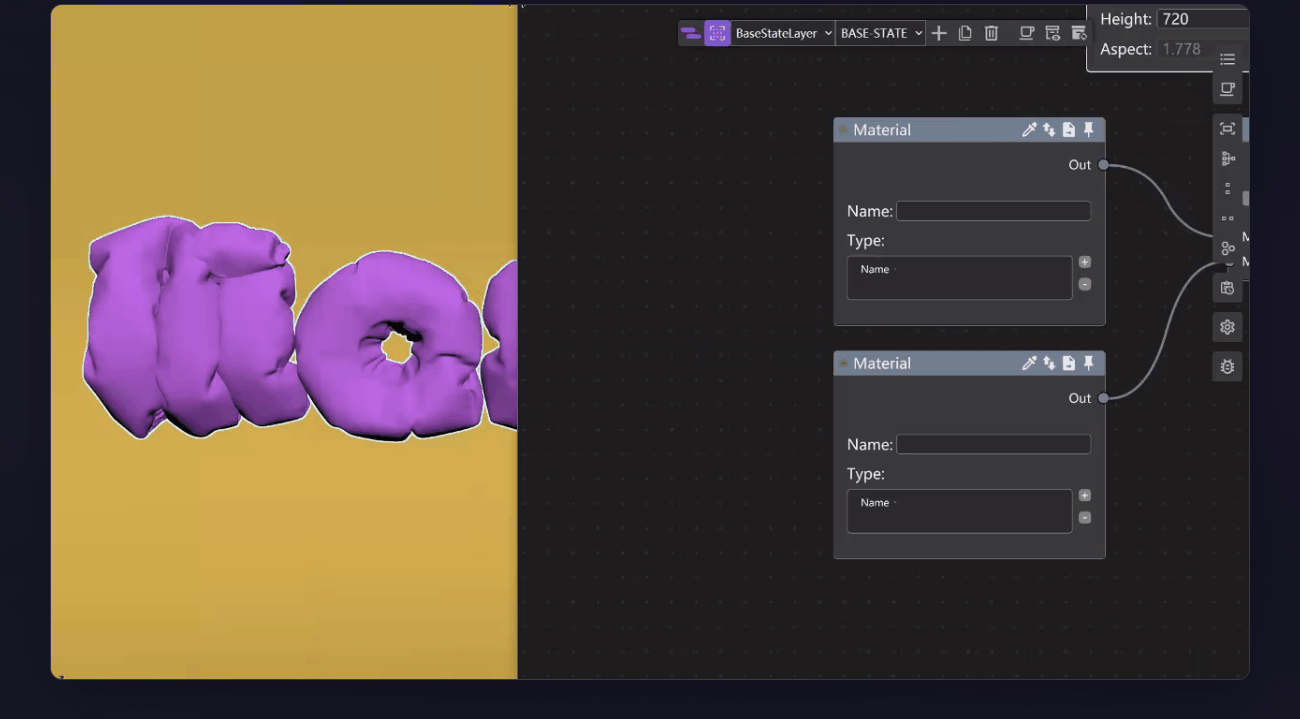This screenshot has width=1300, height=719.
Task: Click the hierarchy tree icon in the right sidebar
Action: pyautogui.click(x=1227, y=158)
